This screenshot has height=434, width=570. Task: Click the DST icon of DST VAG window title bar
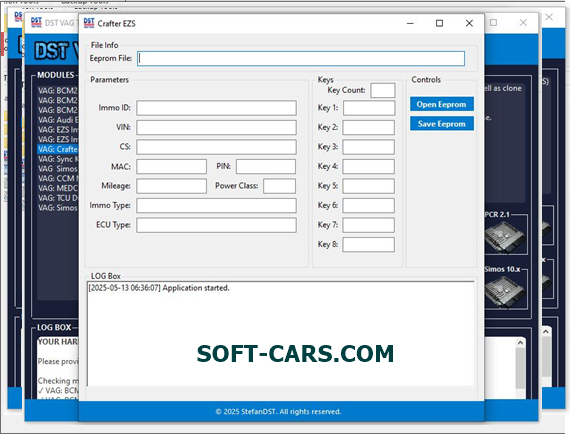pyautogui.click(x=36, y=23)
